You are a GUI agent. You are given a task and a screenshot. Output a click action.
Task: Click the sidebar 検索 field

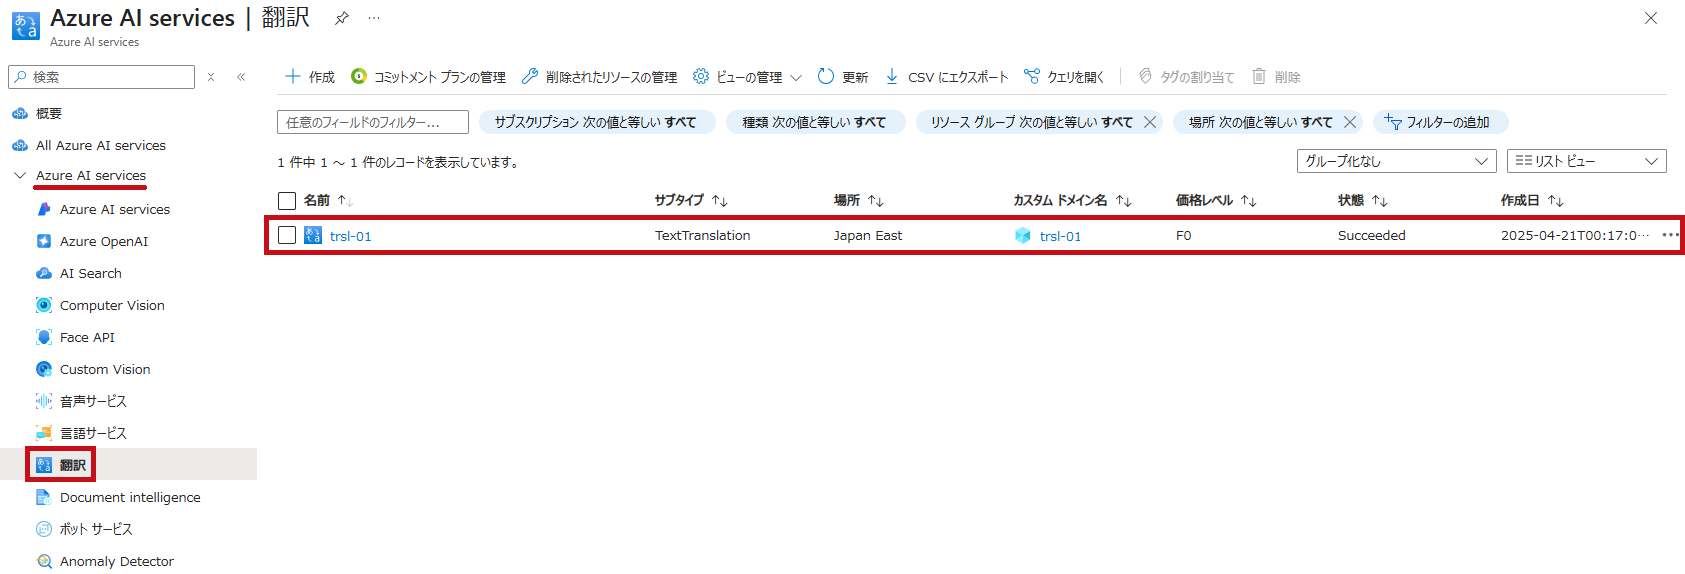(x=101, y=77)
